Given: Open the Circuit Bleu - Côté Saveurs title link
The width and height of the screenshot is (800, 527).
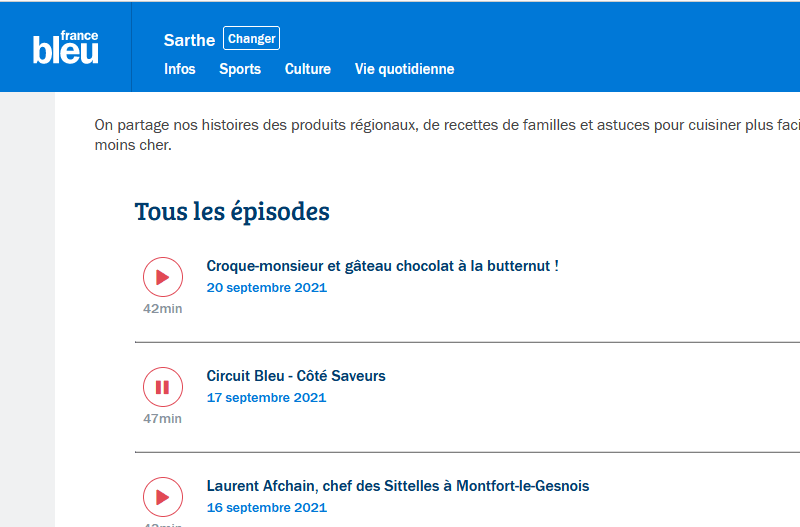Looking at the screenshot, I should [x=296, y=376].
